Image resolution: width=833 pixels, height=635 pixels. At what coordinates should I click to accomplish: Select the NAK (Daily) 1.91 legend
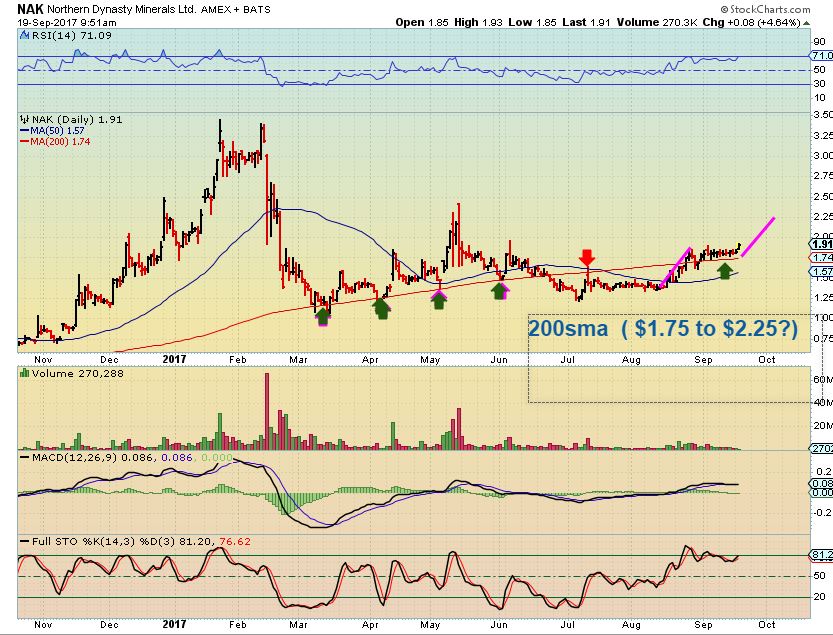pyautogui.click(x=77, y=120)
